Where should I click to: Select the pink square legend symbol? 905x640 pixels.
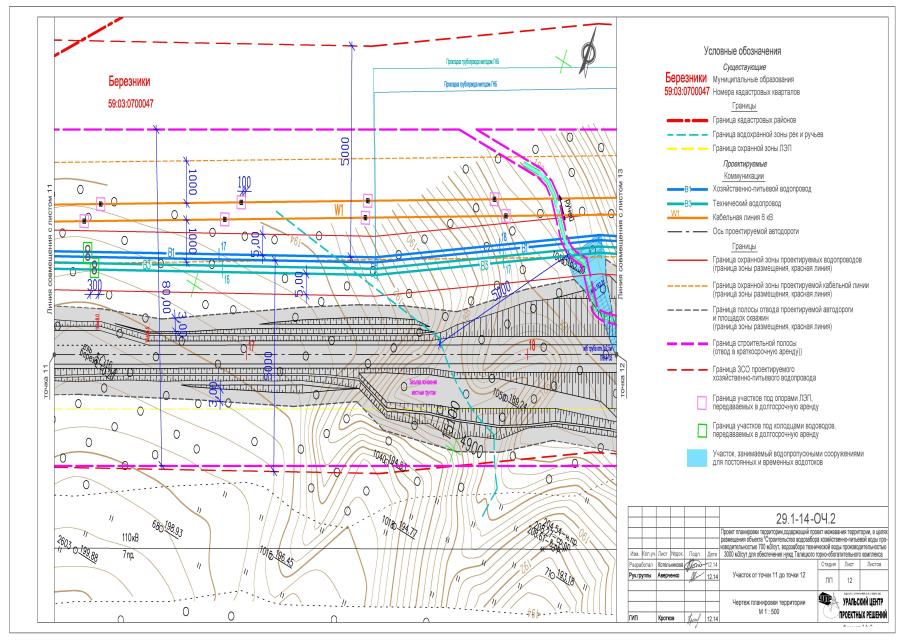(x=701, y=403)
